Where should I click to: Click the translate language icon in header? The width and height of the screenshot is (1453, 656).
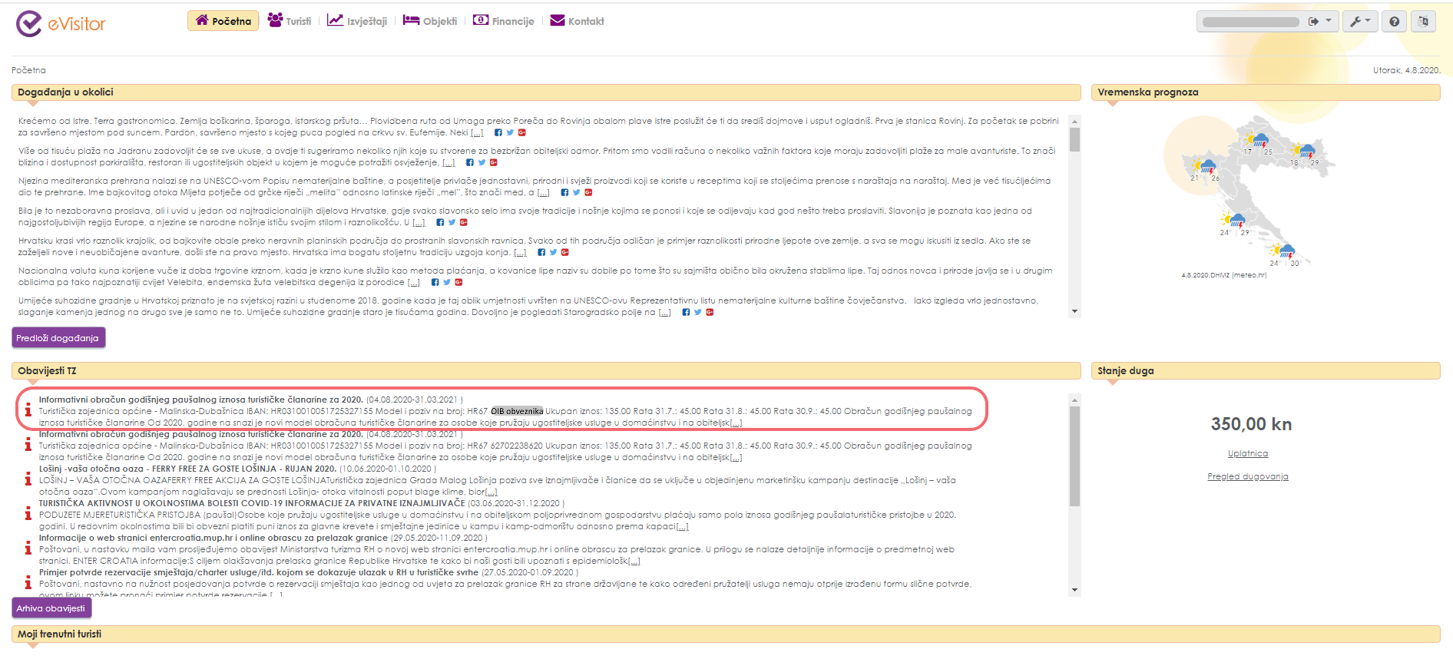pos(1423,22)
